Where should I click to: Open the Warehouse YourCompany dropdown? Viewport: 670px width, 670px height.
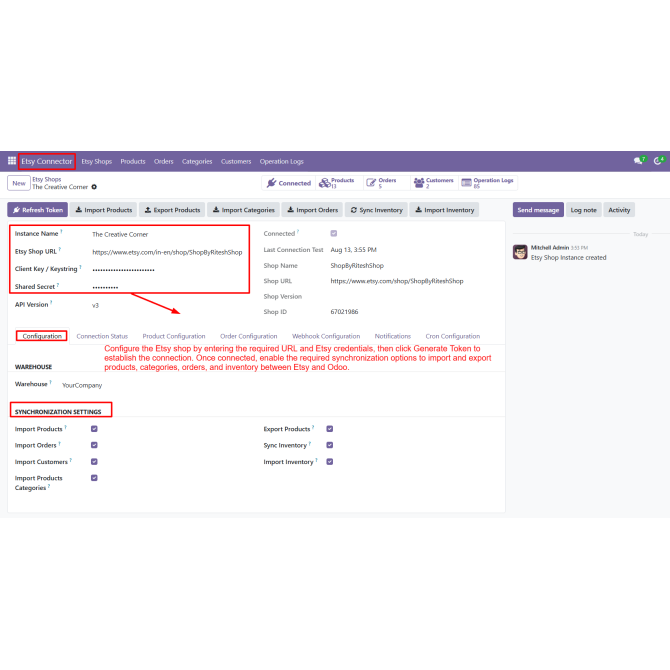coord(82,385)
